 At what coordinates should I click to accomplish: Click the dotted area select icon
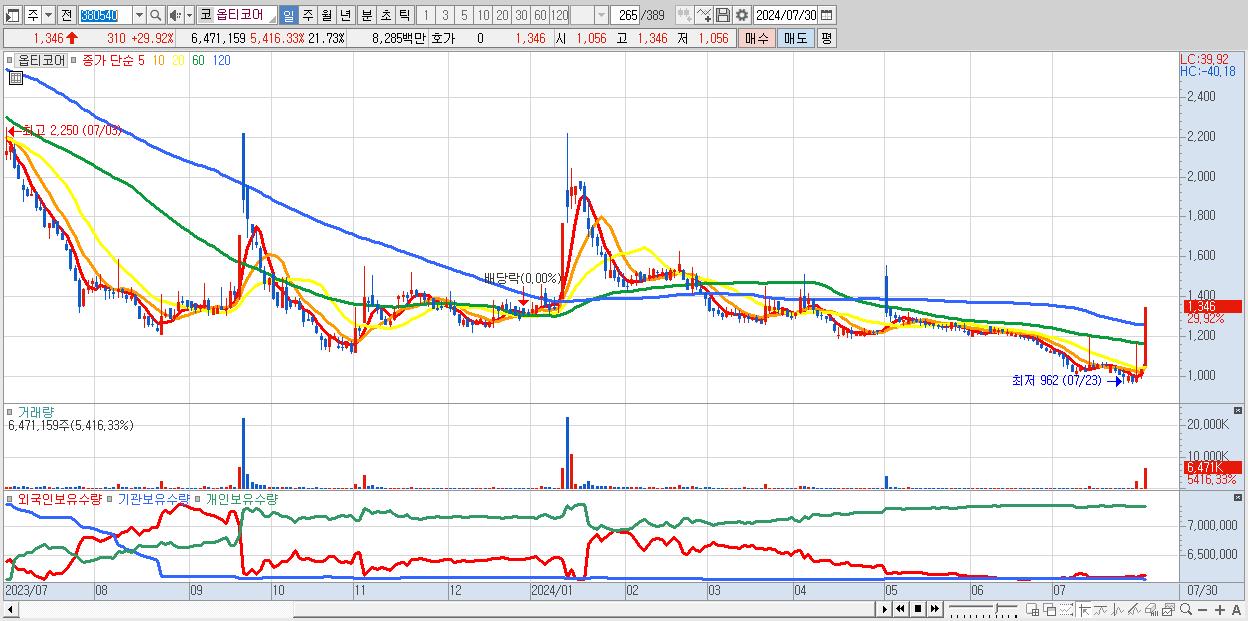pos(1066,609)
